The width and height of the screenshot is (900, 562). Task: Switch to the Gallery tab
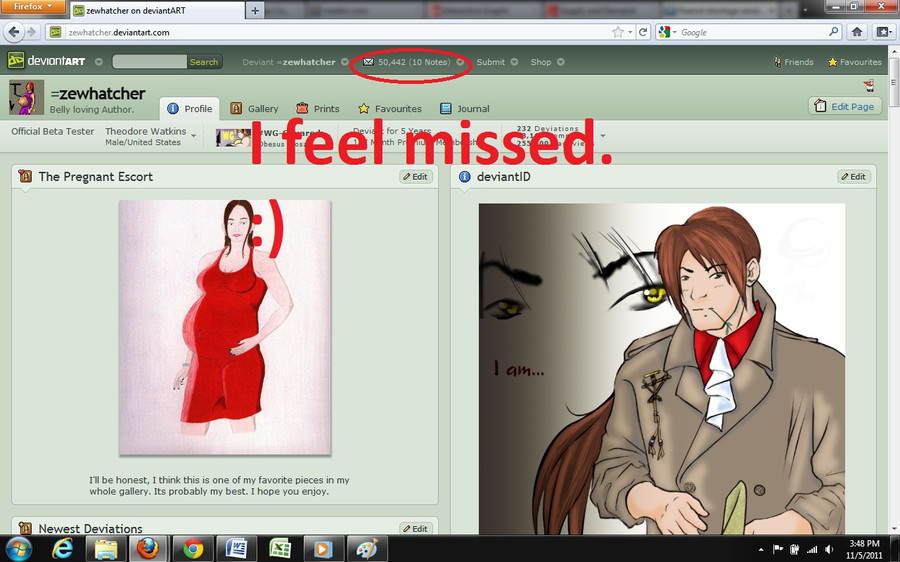(x=254, y=108)
